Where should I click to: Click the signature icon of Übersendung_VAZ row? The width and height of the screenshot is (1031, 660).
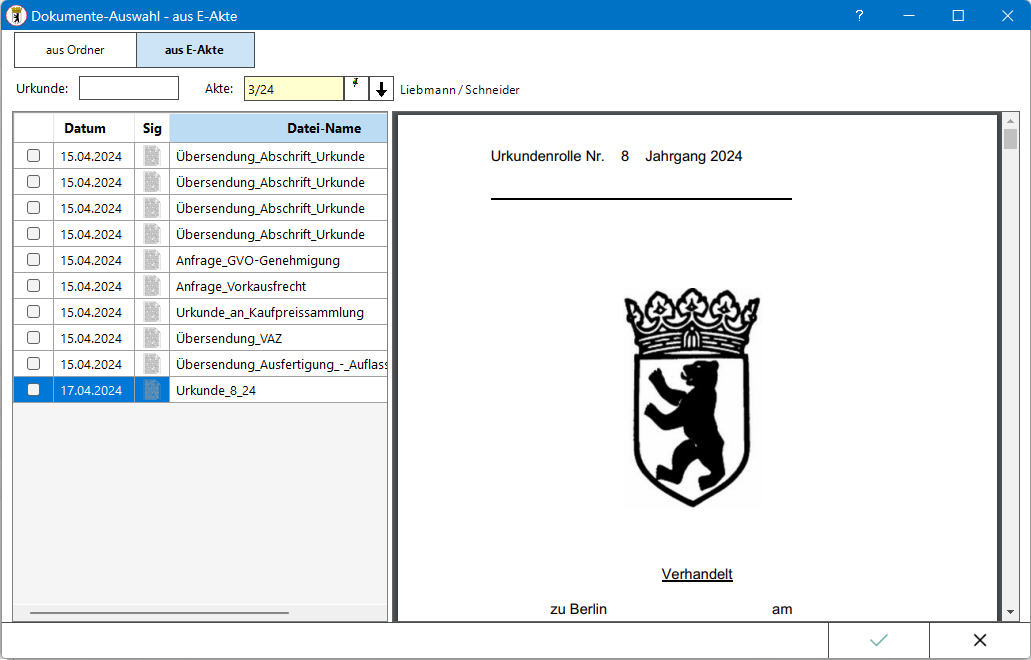pyautogui.click(x=152, y=338)
